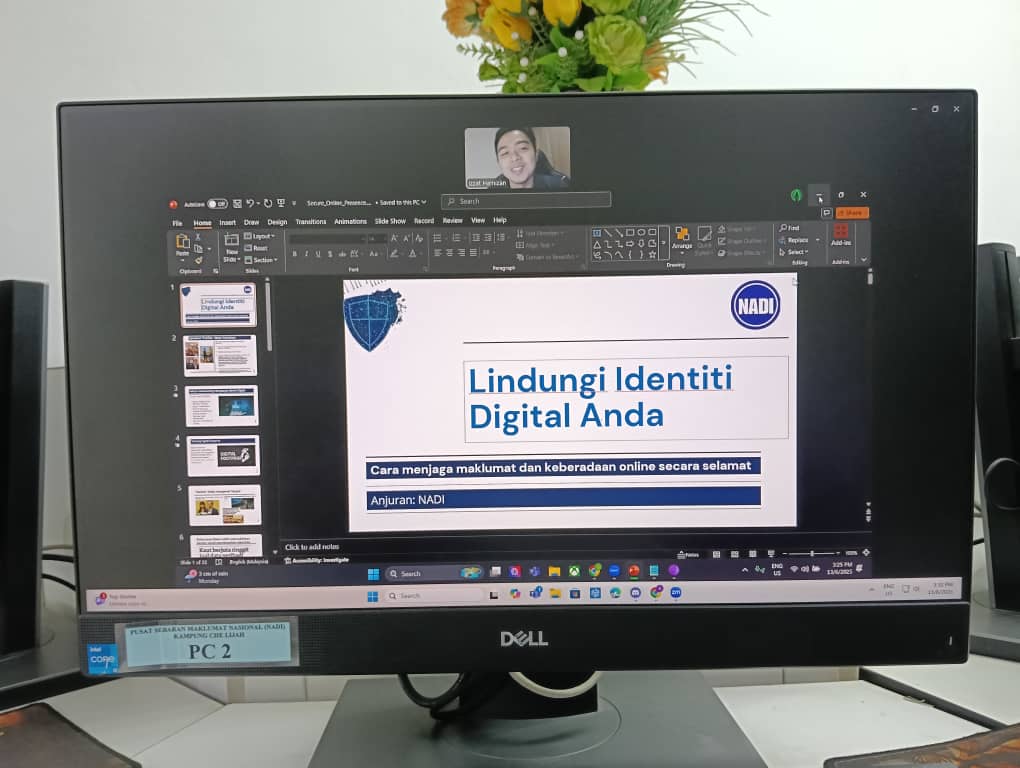Select slide 2 thumbnail

pos(220,355)
